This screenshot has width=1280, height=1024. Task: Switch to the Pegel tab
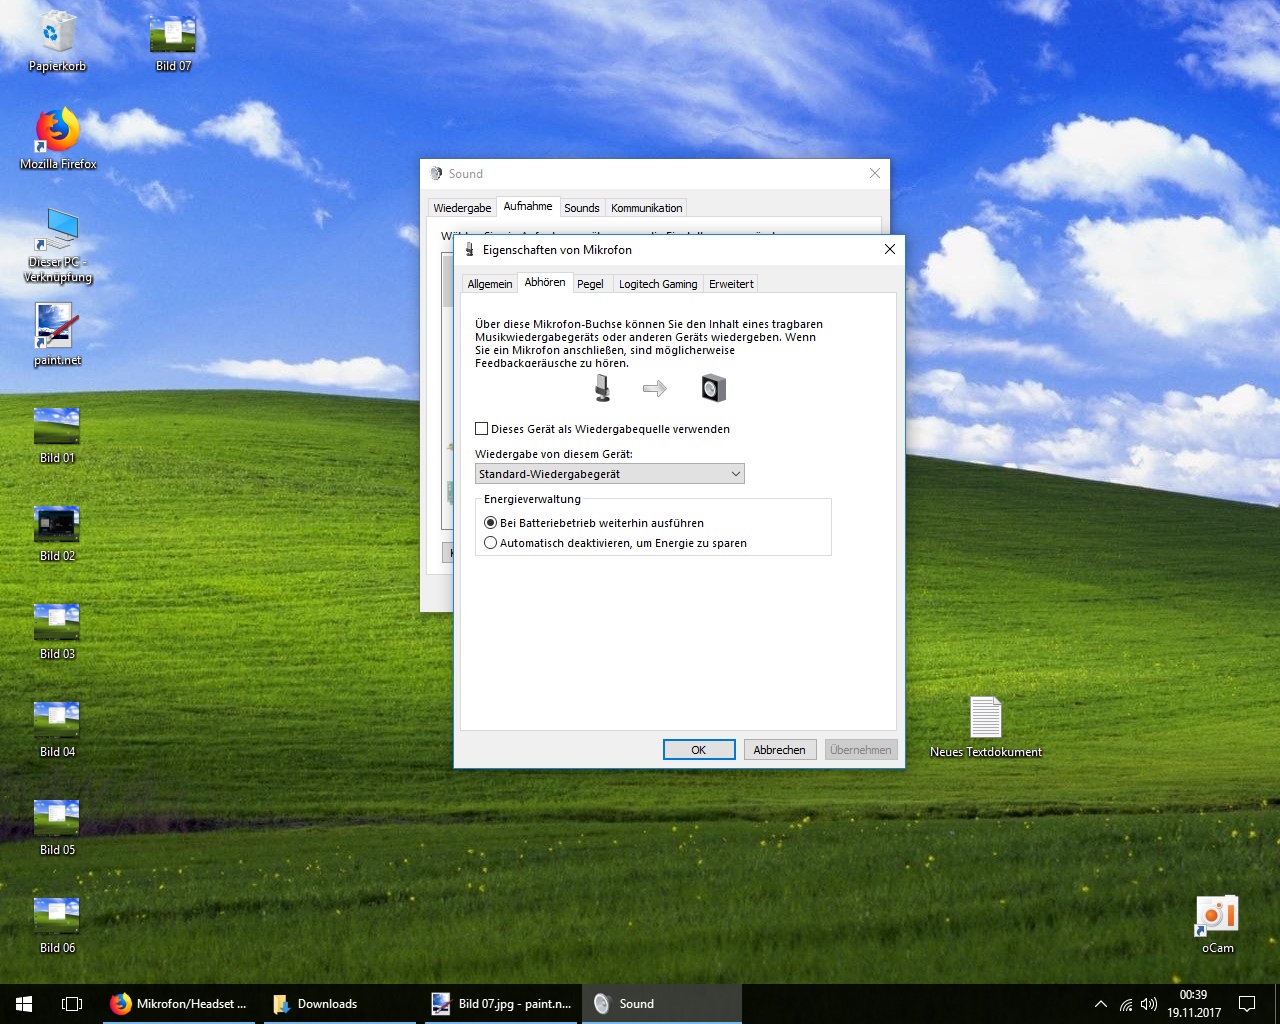click(590, 284)
